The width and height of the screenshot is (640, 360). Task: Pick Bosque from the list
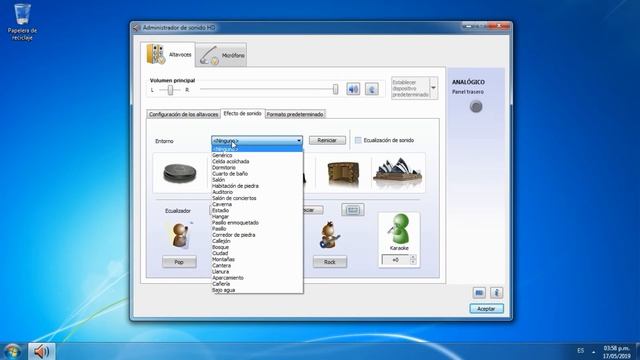(257, 247)
